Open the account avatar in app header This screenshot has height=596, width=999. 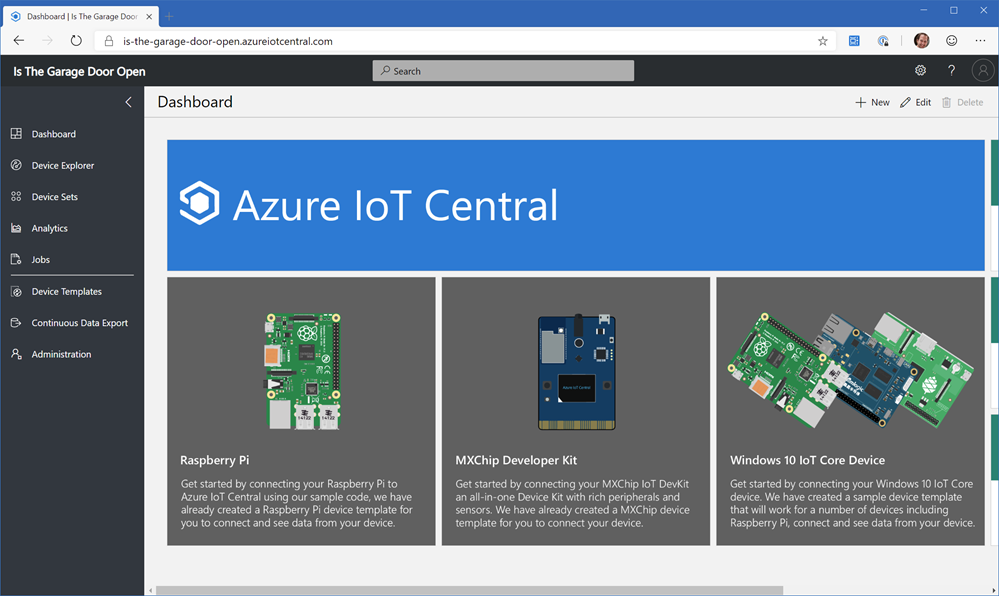[982, 70]
